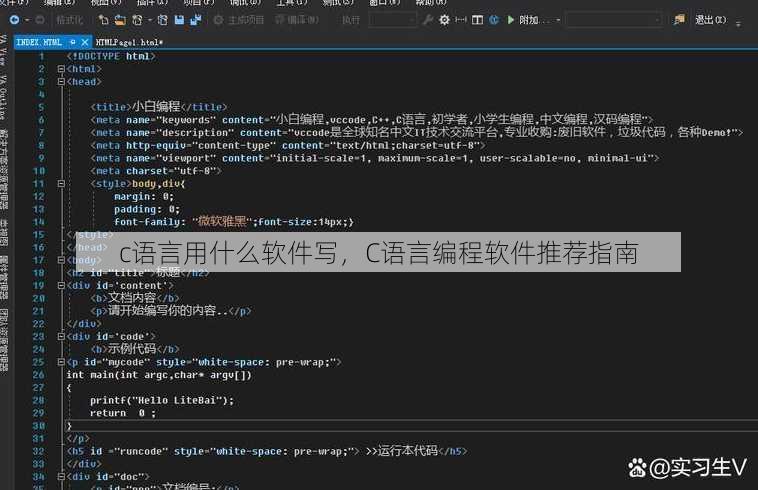758x490 pixels.
Task: Click the h5 id="runcode" line
Action: coord(267,451)
